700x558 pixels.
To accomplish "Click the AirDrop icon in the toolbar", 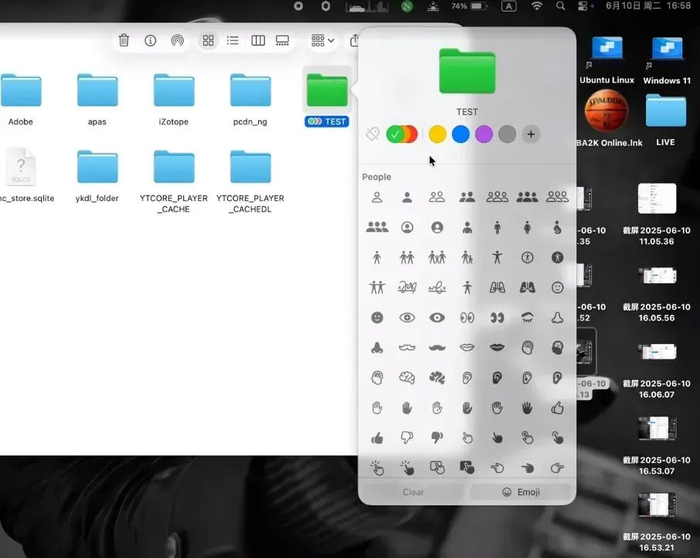I will coord(177,41).
